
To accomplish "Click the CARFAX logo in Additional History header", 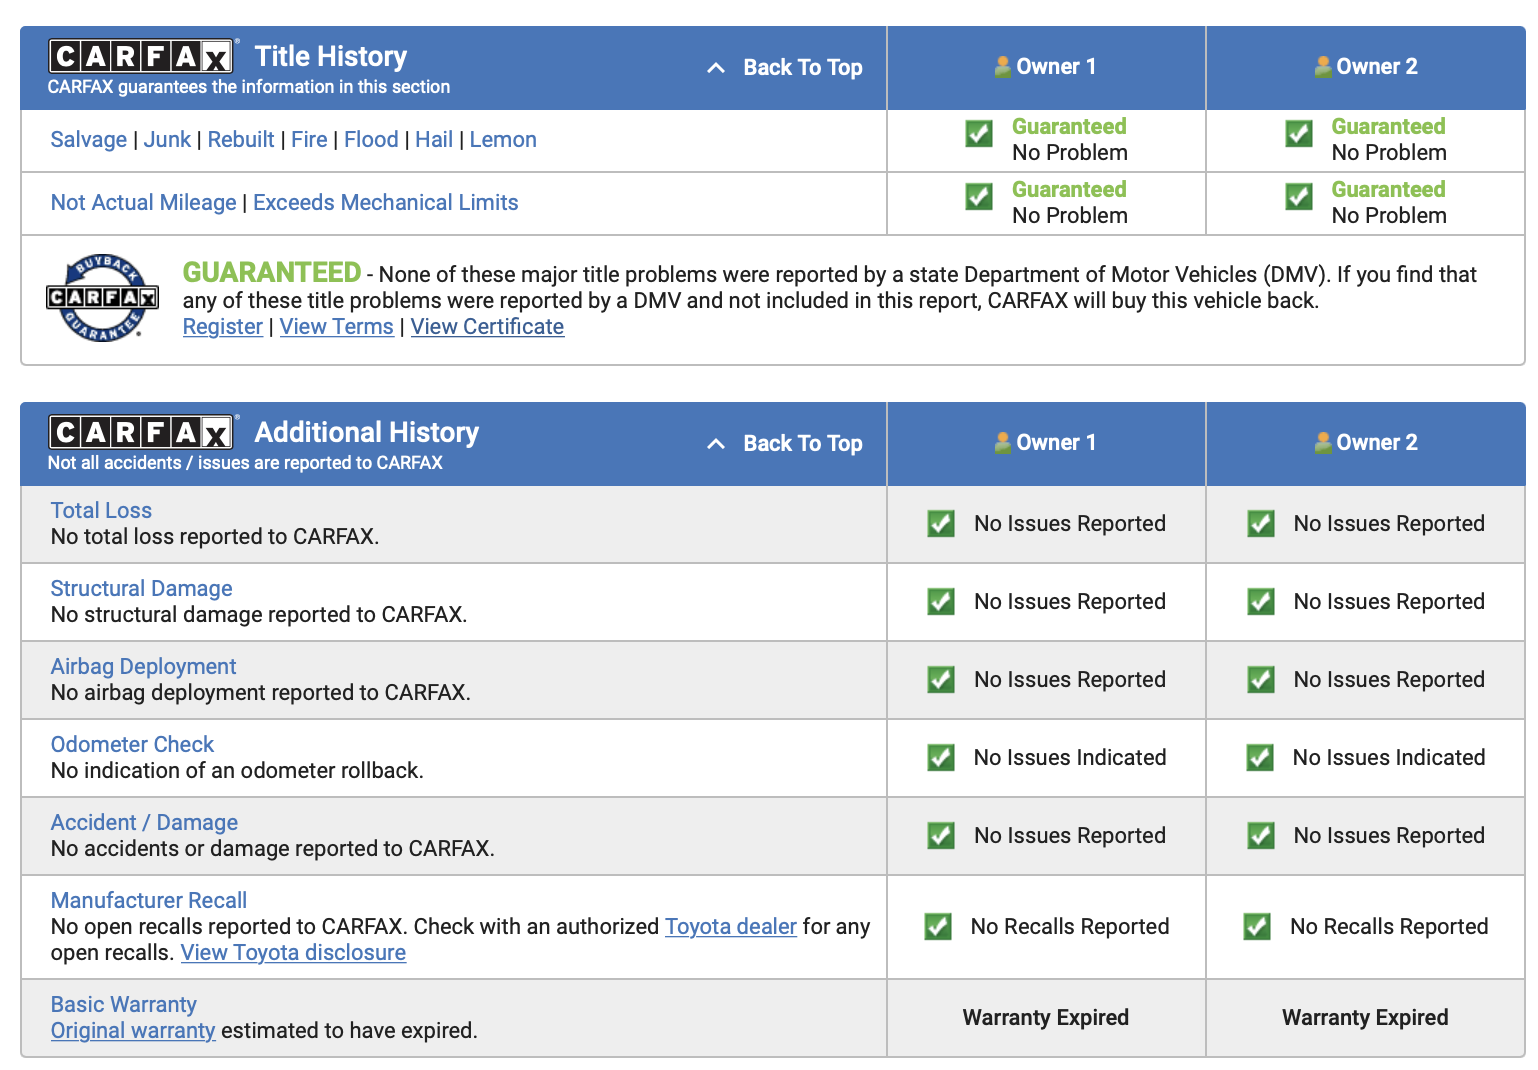I will [141, 432].
